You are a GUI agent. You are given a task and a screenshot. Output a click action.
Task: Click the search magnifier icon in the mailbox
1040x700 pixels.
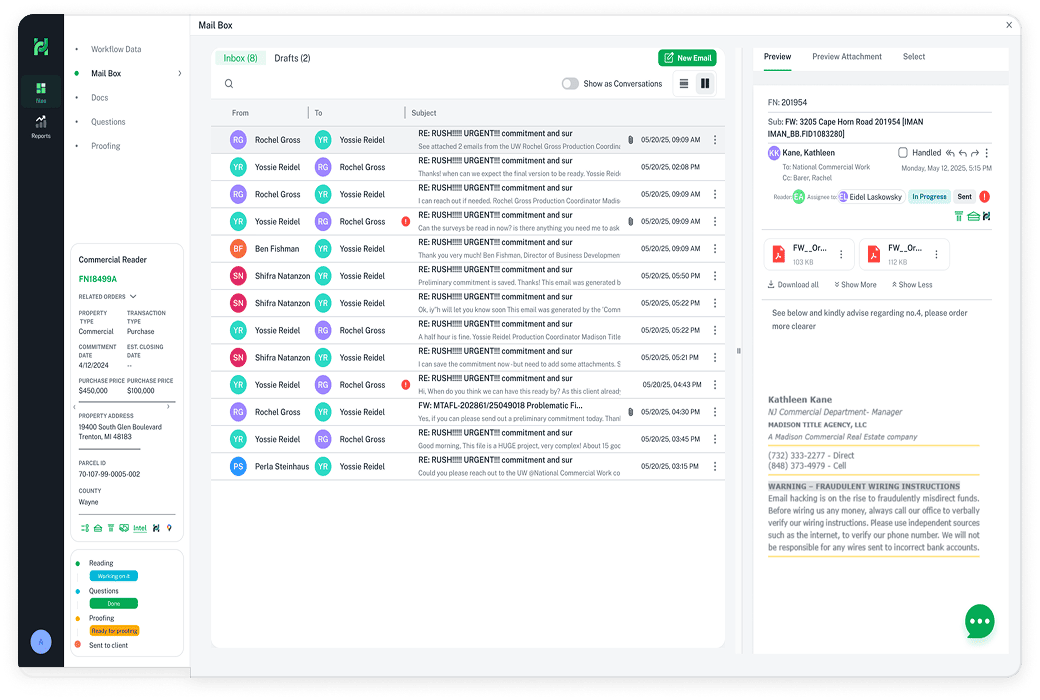(229, 84)
